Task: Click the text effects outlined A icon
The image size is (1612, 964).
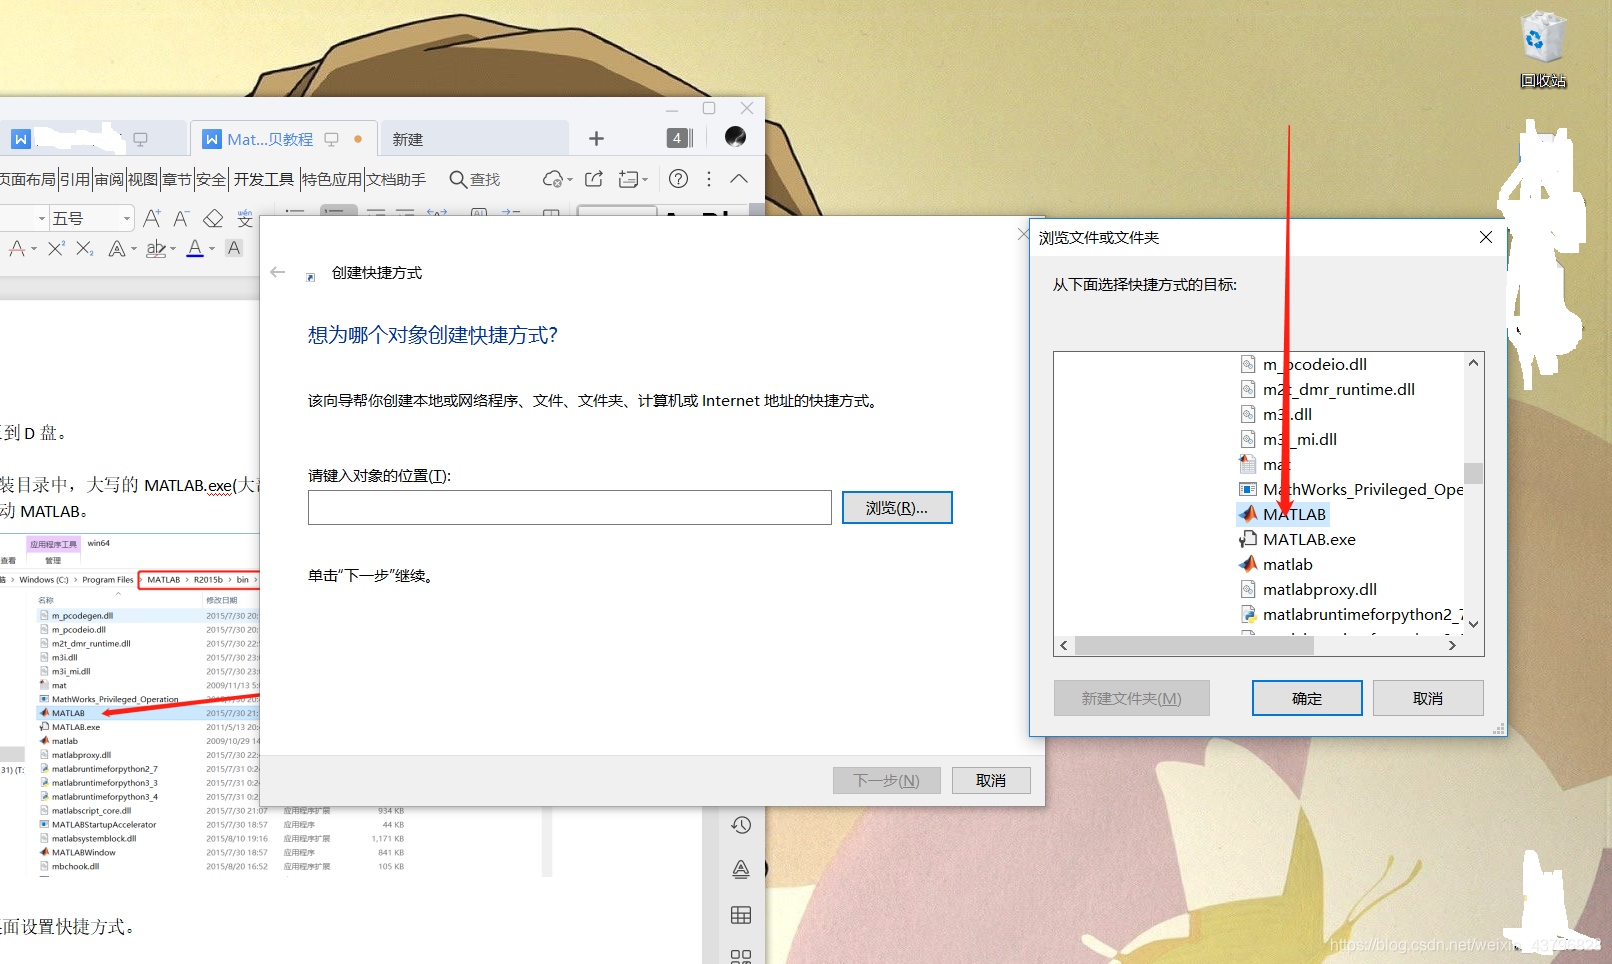Action: [117, 248]
